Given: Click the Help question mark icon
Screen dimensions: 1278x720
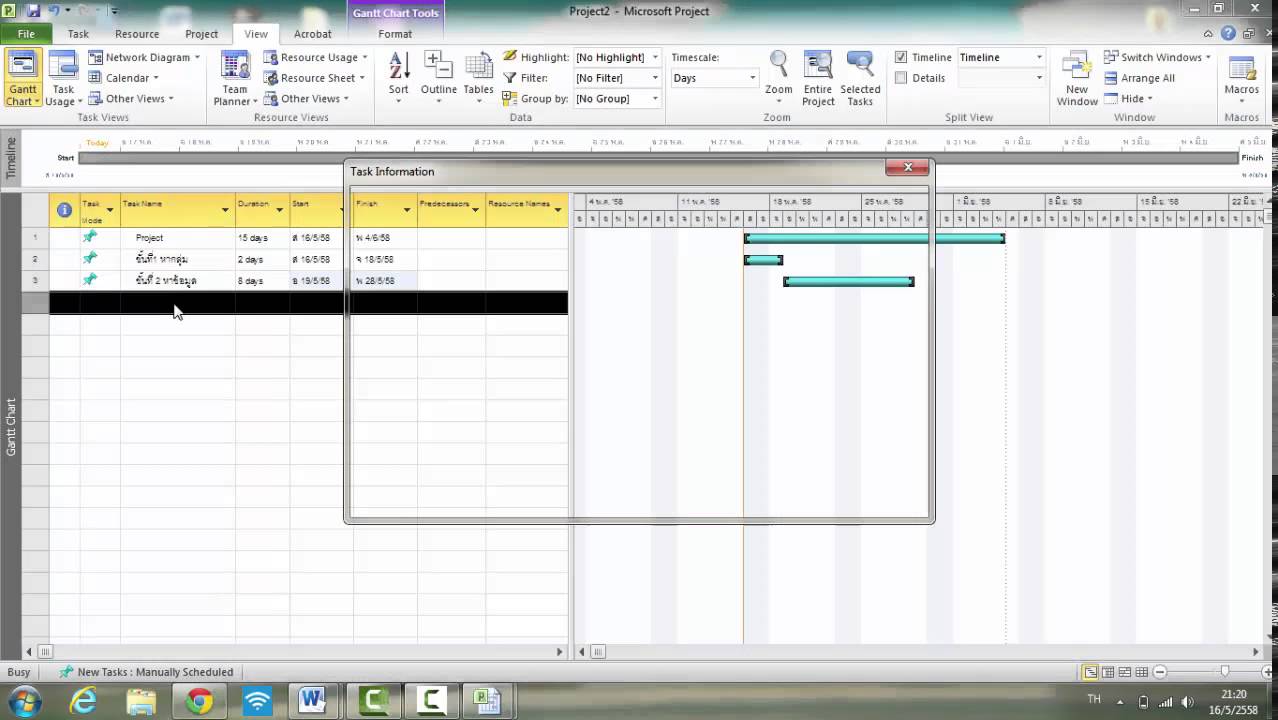Looking at the screenshot, I should click(x=1229, y=33).
